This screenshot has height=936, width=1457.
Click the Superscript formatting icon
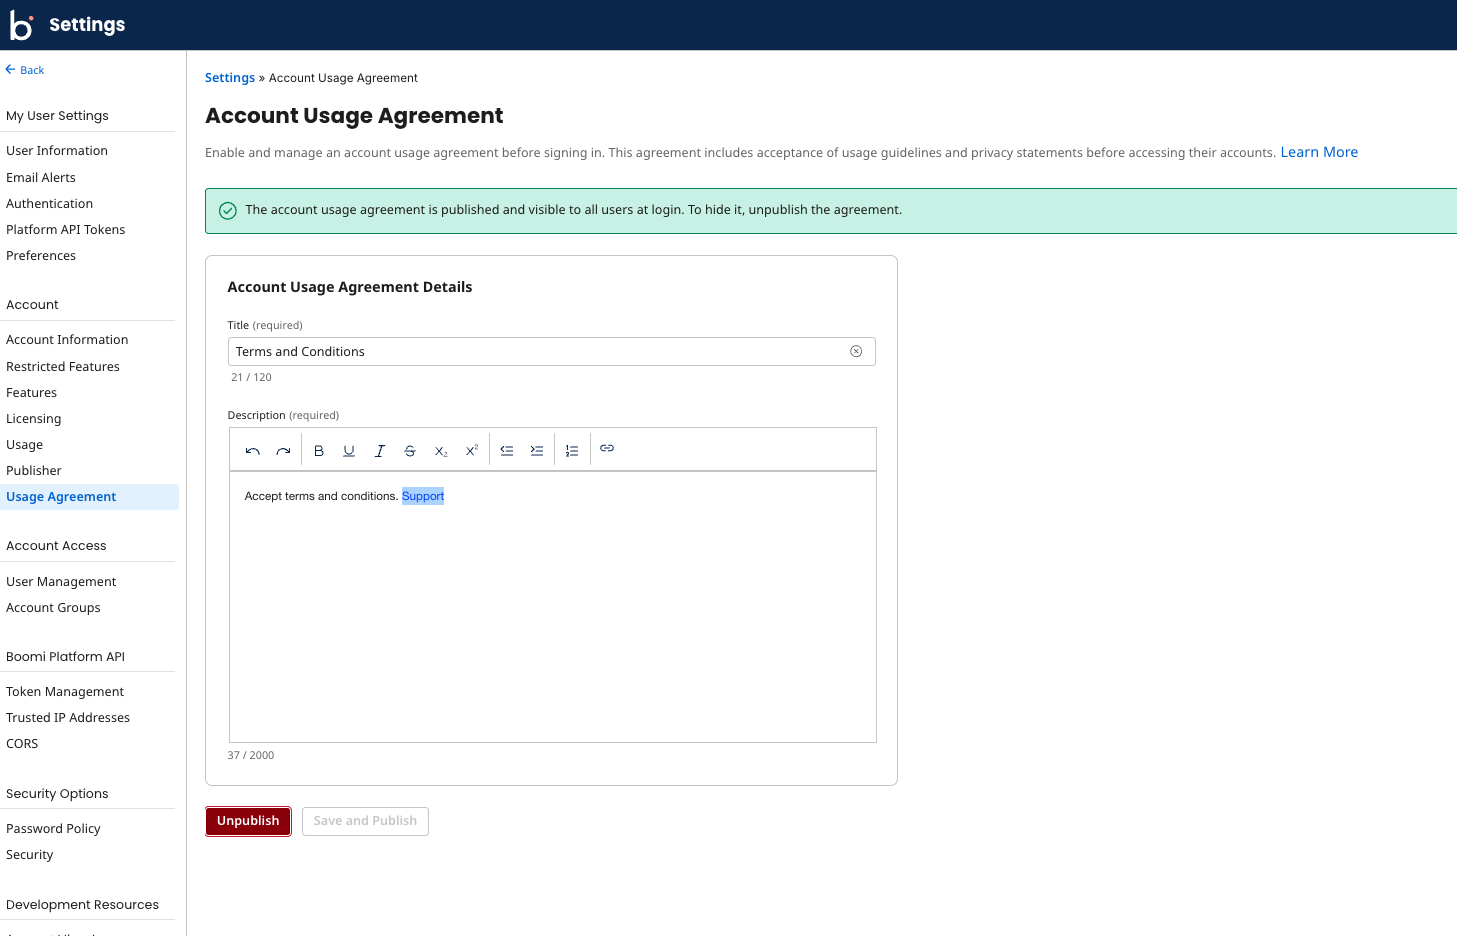[x=471, y=450]
